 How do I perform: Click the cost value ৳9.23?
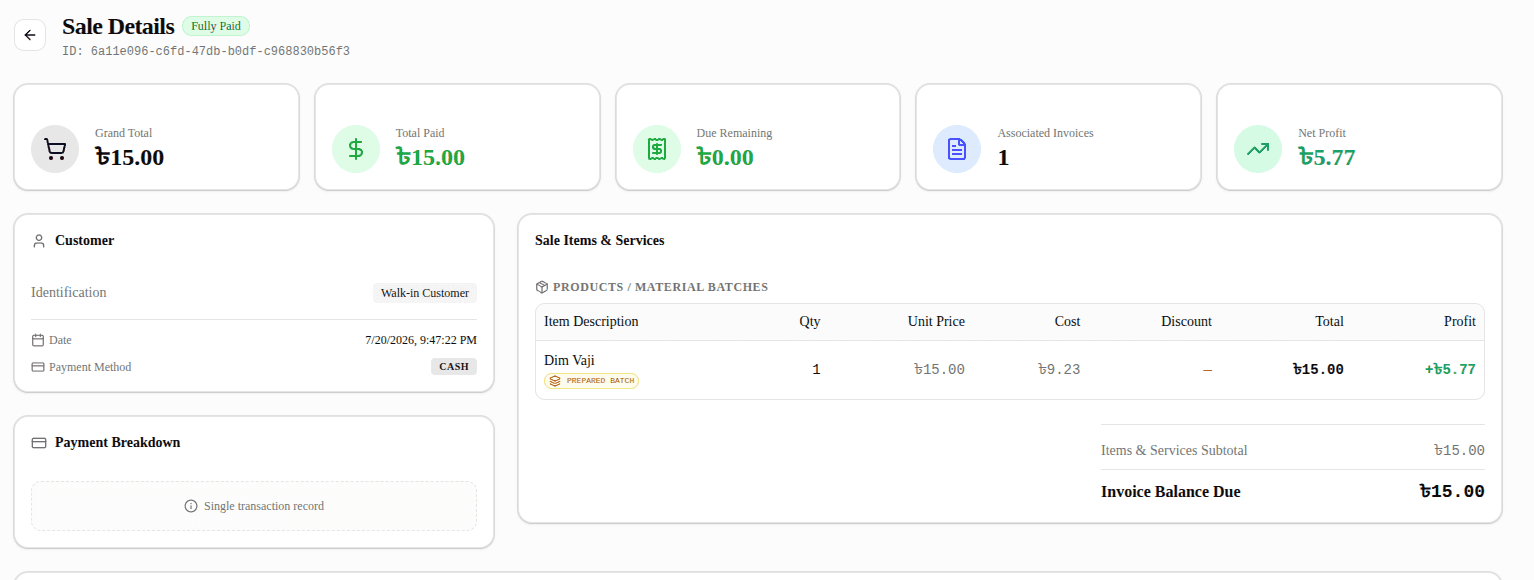(x=1059, y=369)
